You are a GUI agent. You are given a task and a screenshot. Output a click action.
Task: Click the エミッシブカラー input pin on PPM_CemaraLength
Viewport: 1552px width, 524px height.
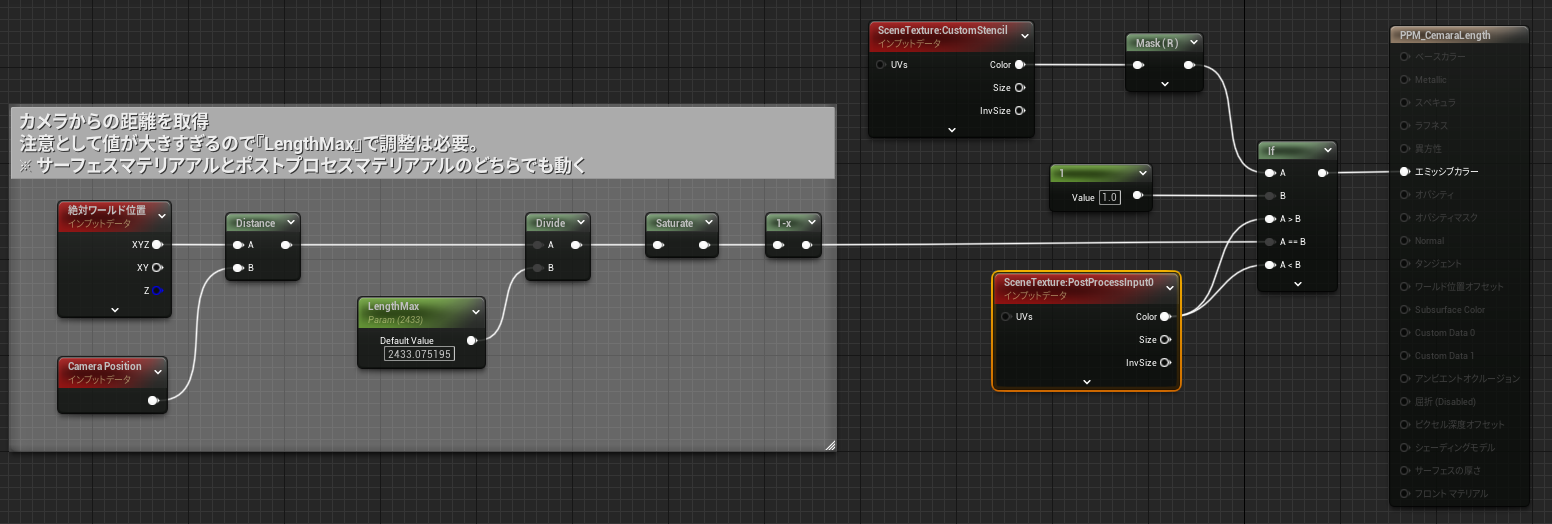tap(1406, 171)
